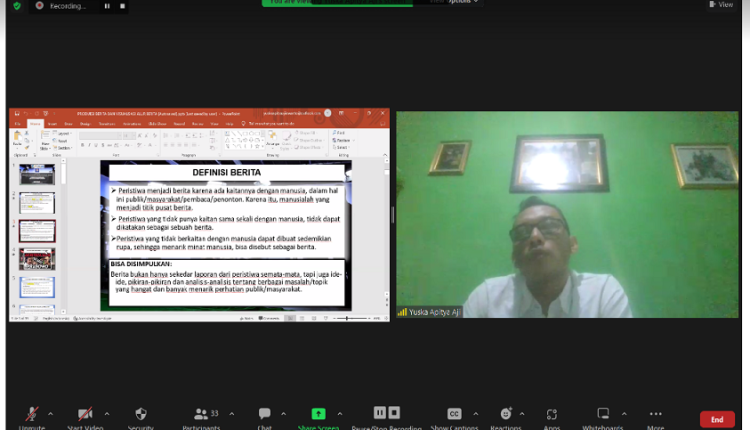This screenshot has height=430, width=750.
Task: Toggle Show Captions CC button
Action: [454, 418]
